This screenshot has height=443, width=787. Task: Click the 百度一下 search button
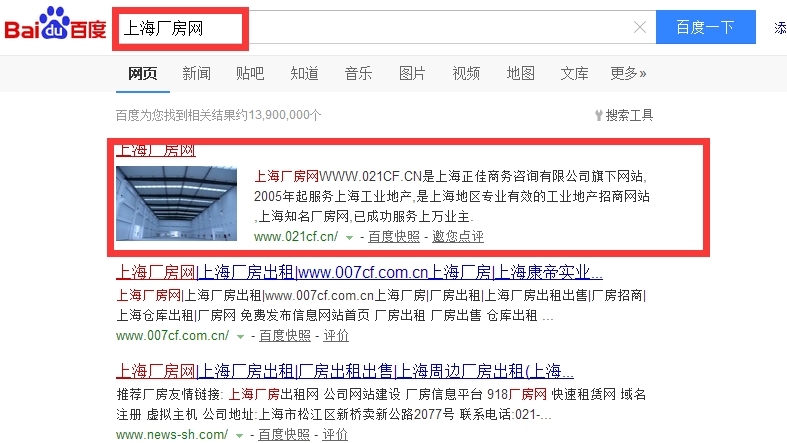click(705, 27)
